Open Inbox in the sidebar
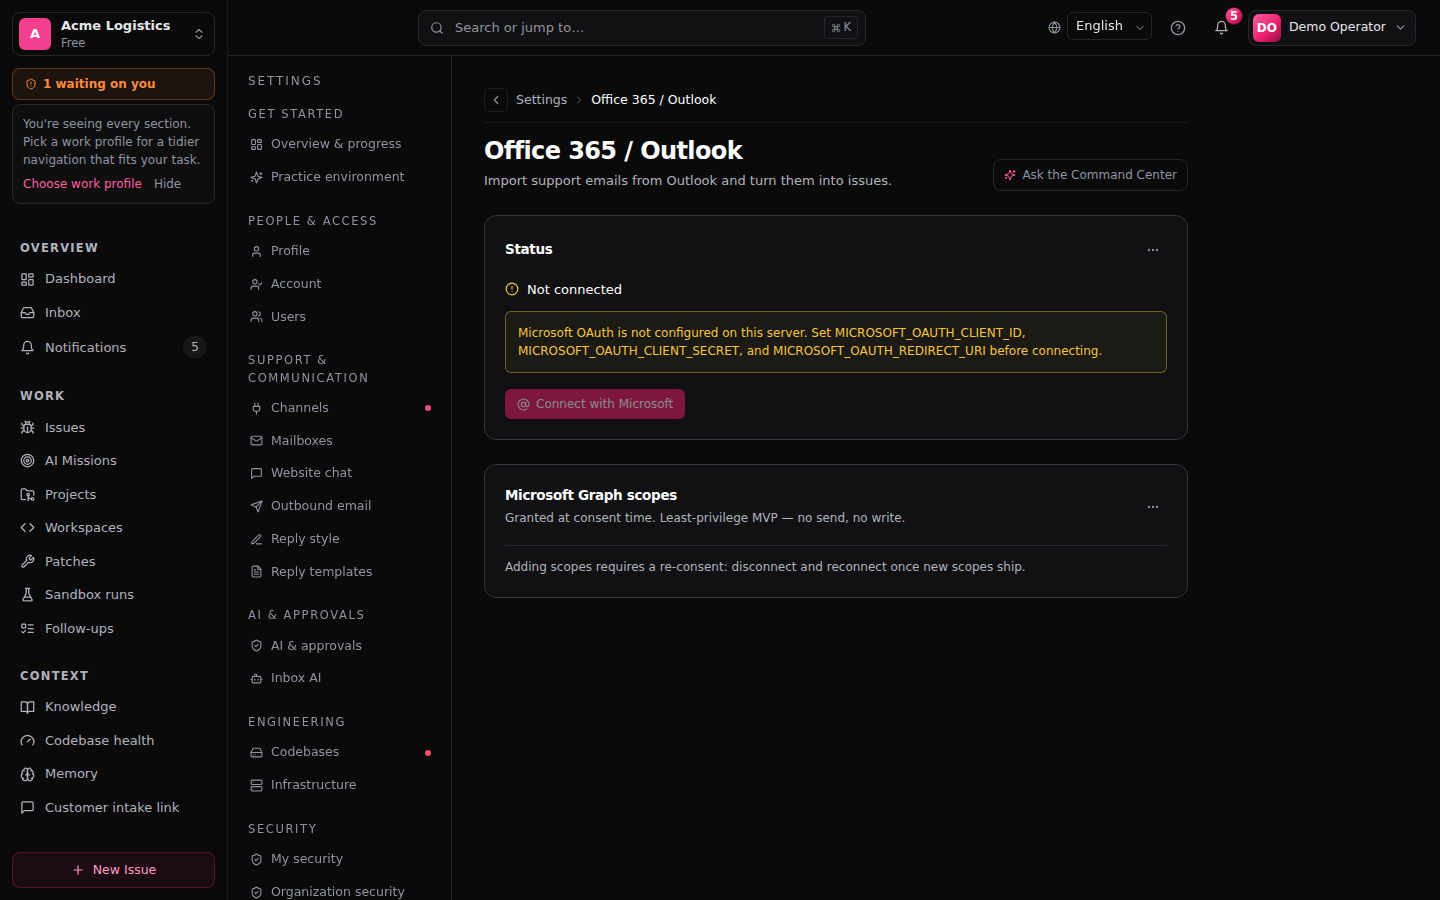1440x900 pixels. [x=113, y=313]
